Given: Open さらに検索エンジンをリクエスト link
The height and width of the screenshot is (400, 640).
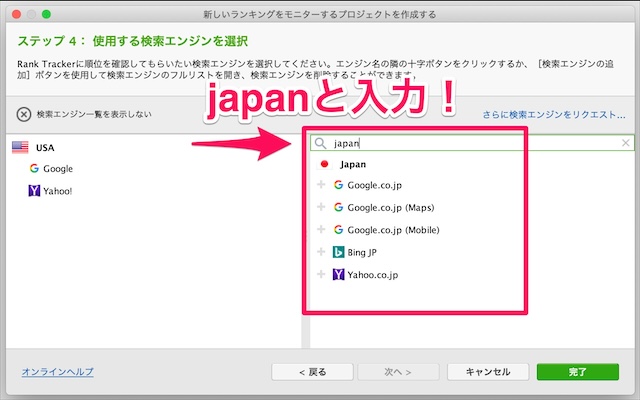Looking at the screenshot, I should (x=554, y=115).
